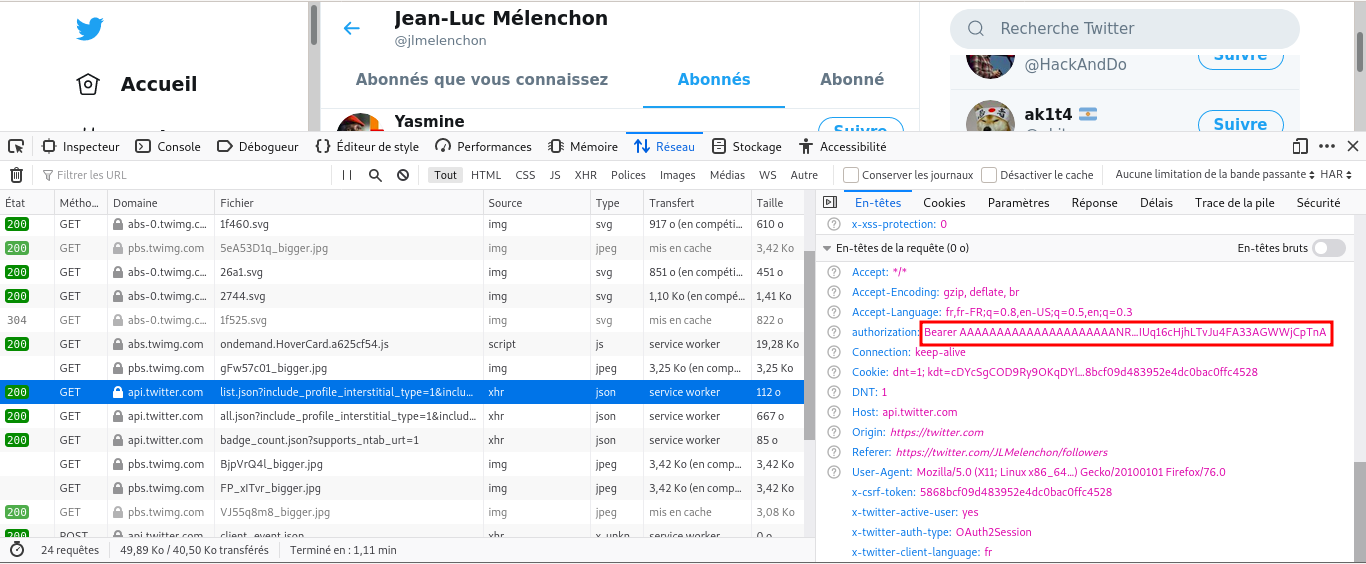Open the Inspecteur panel
The image size is (1366, 564).
80,146
